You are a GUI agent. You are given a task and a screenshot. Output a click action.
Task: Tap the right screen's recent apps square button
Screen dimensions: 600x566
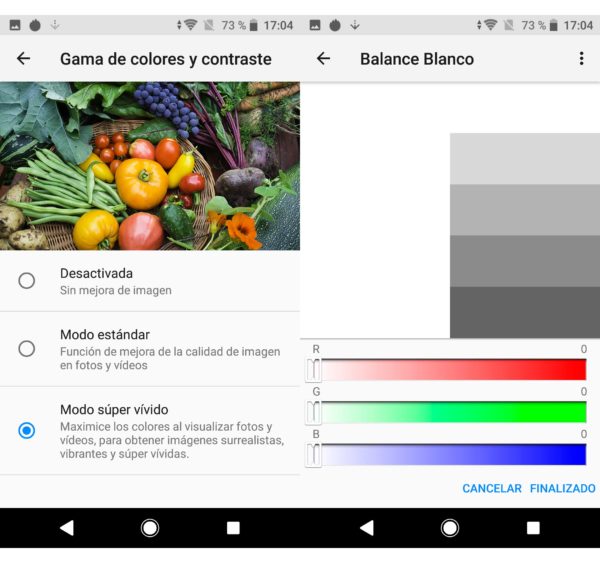[x=533, y=528]
